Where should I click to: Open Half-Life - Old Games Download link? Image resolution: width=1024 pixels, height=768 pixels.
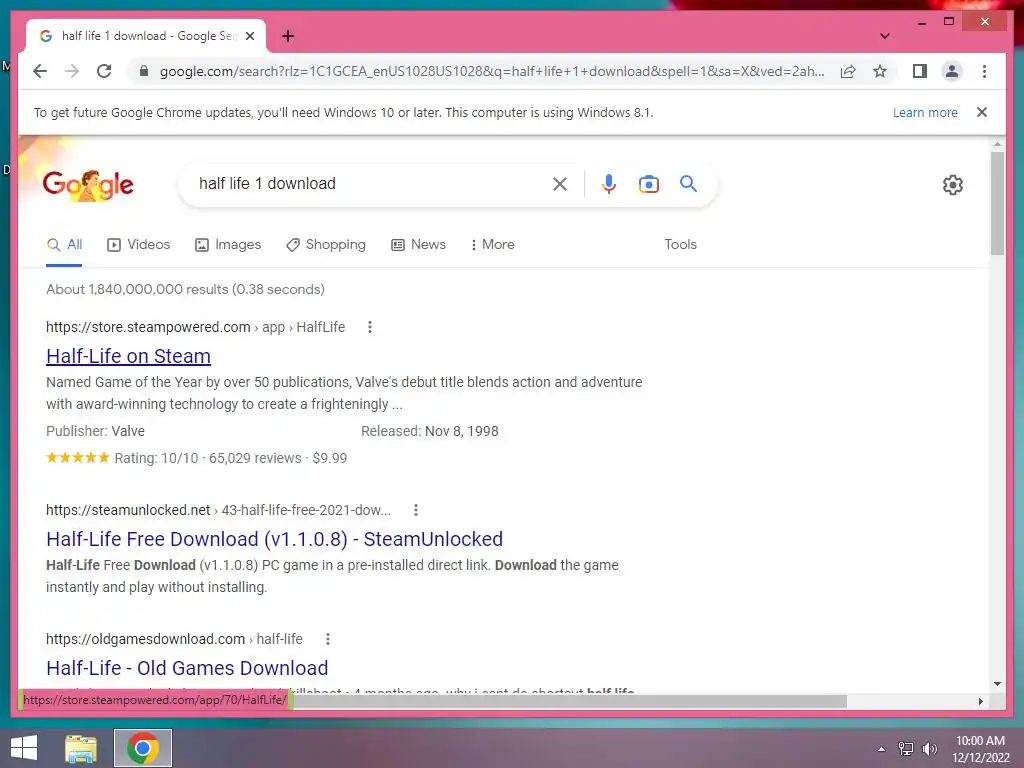[187, 668]
